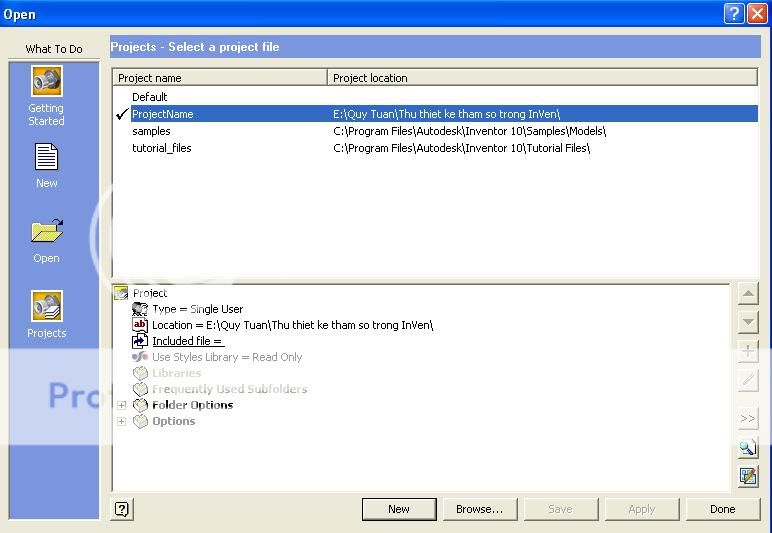This screenshot has width=772, height=533.
Task: Go to the Projects icon in sidebar
Action: (47, 306)
